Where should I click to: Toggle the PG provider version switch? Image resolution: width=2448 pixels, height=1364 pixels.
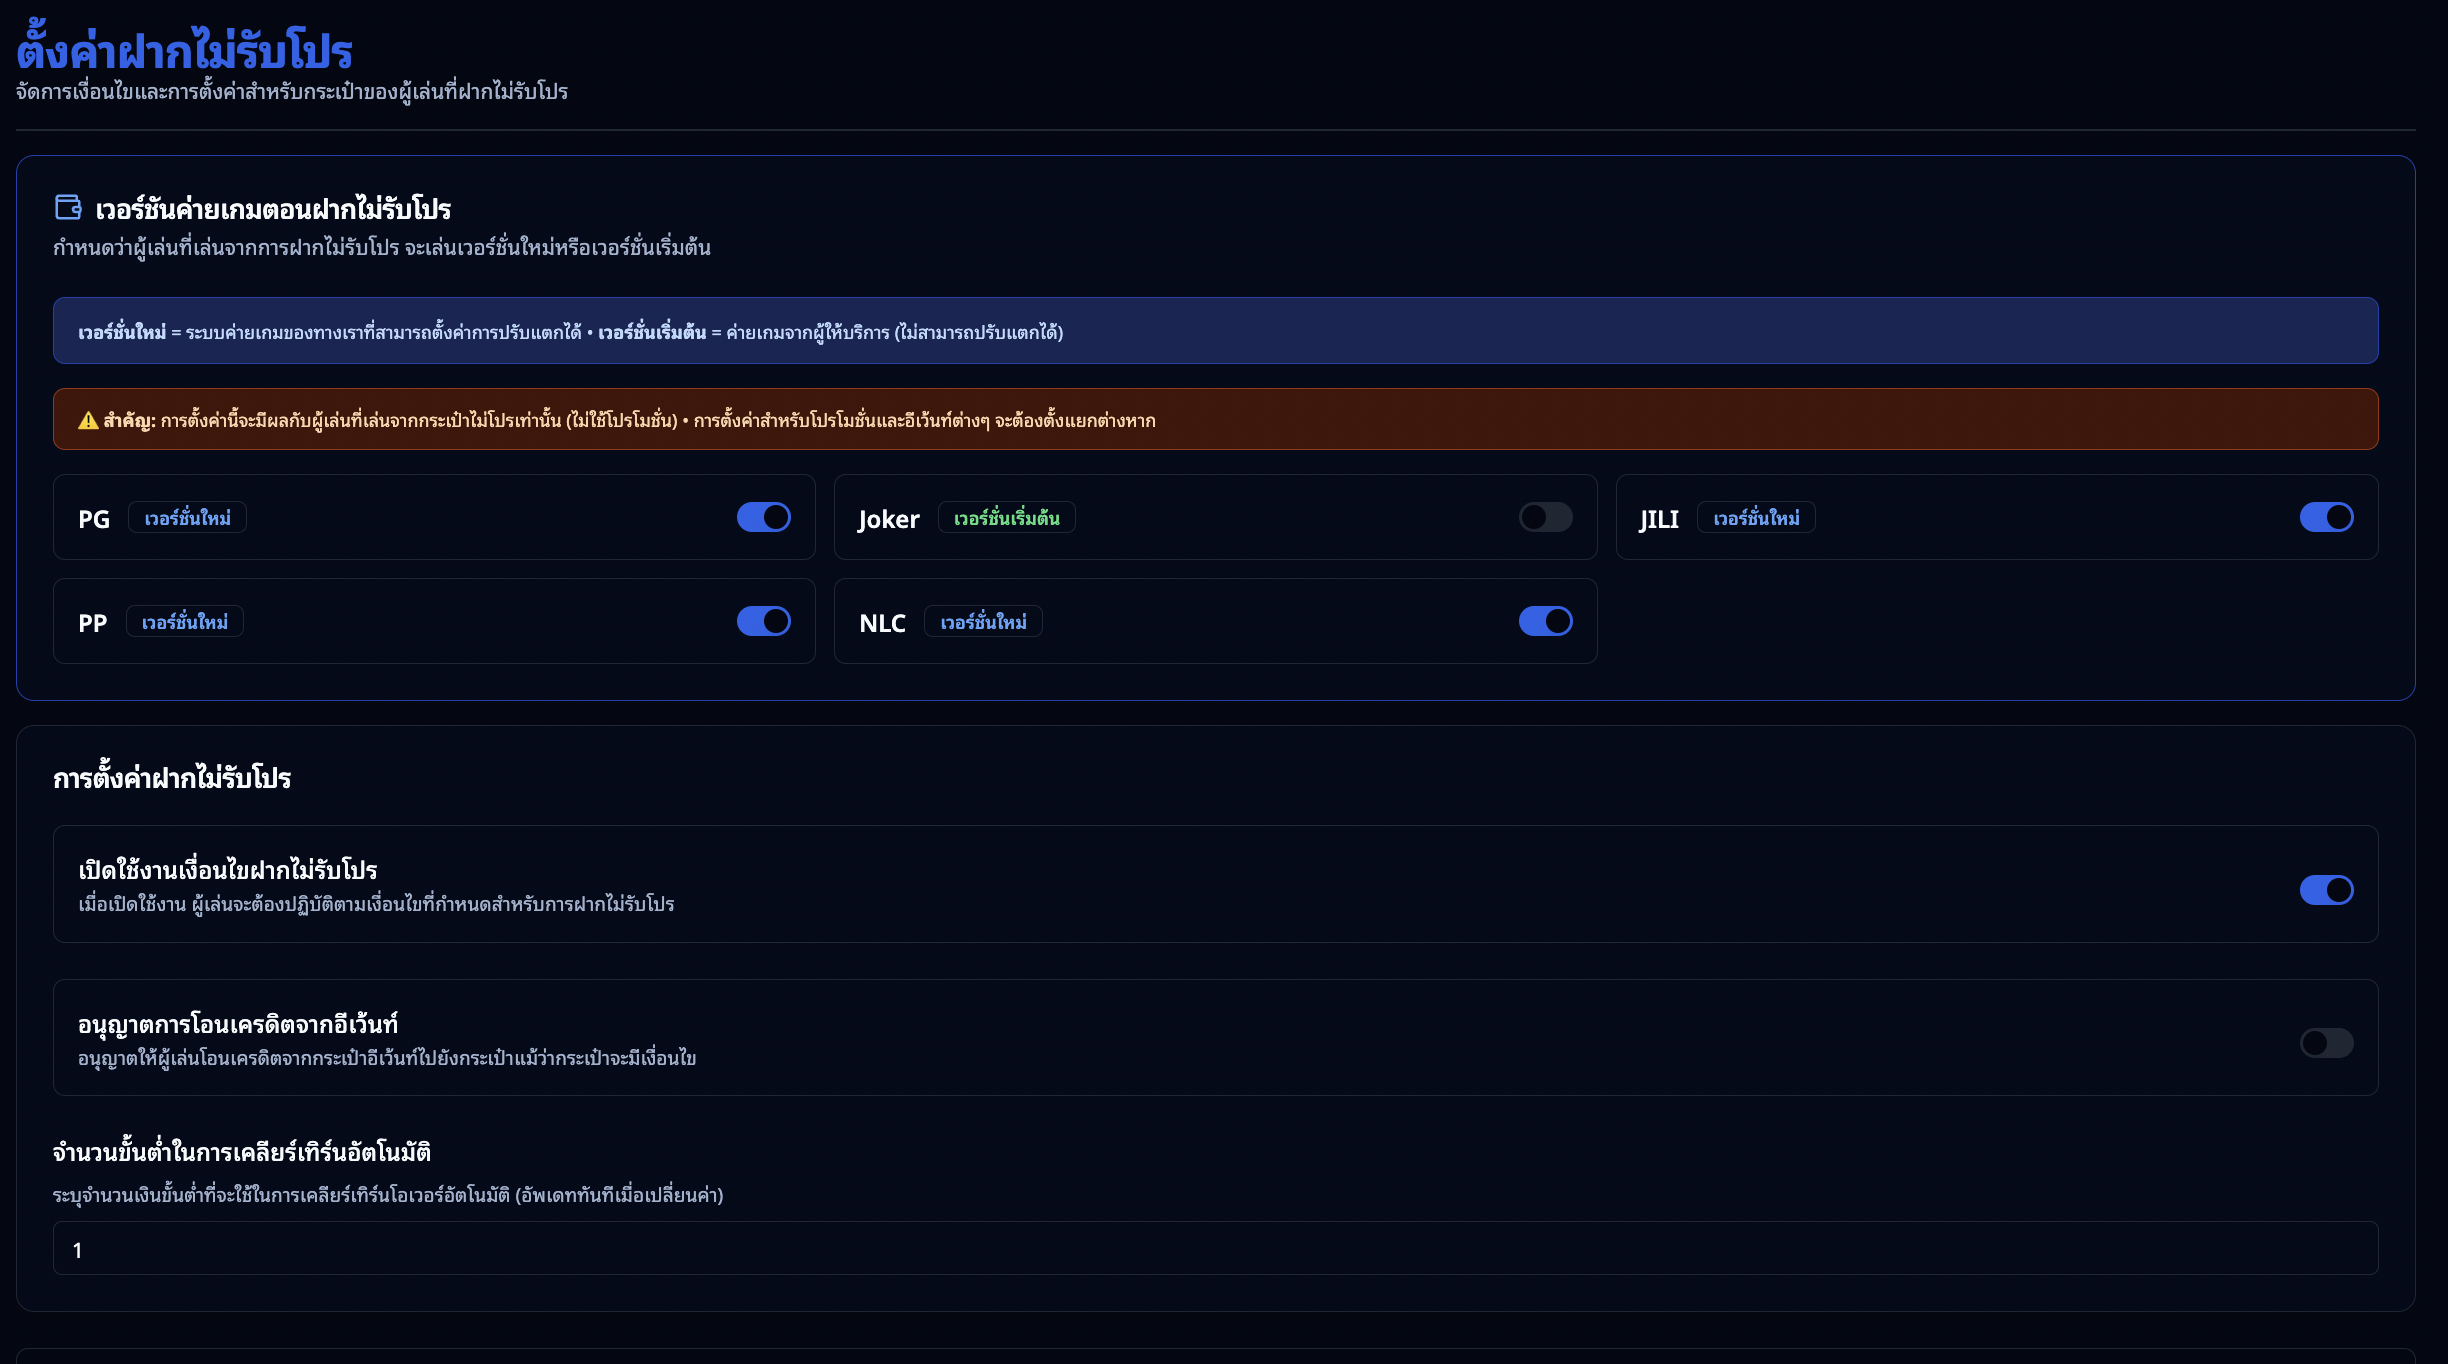click(x=763, y=517)
